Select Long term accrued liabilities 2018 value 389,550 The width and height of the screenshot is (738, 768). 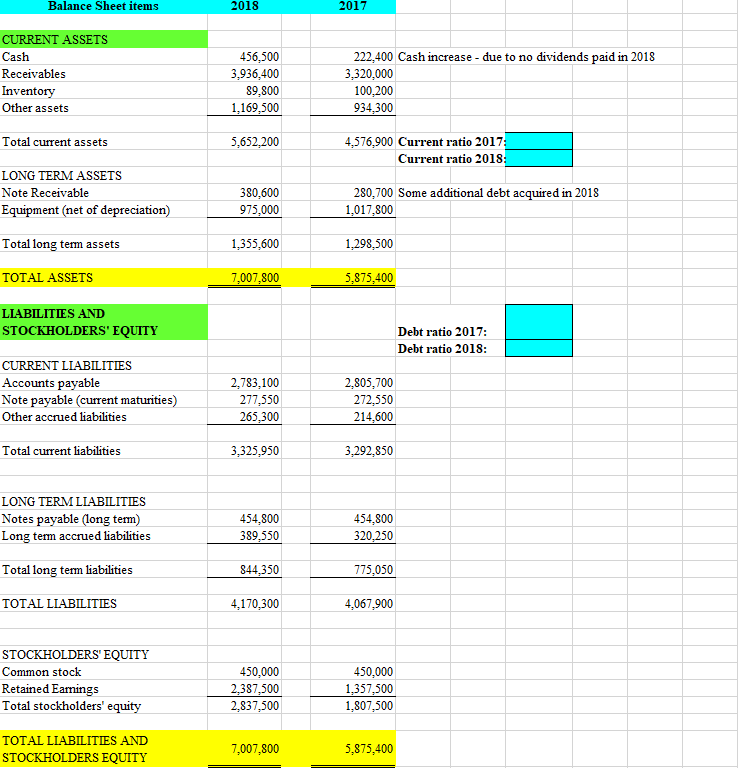259,536
